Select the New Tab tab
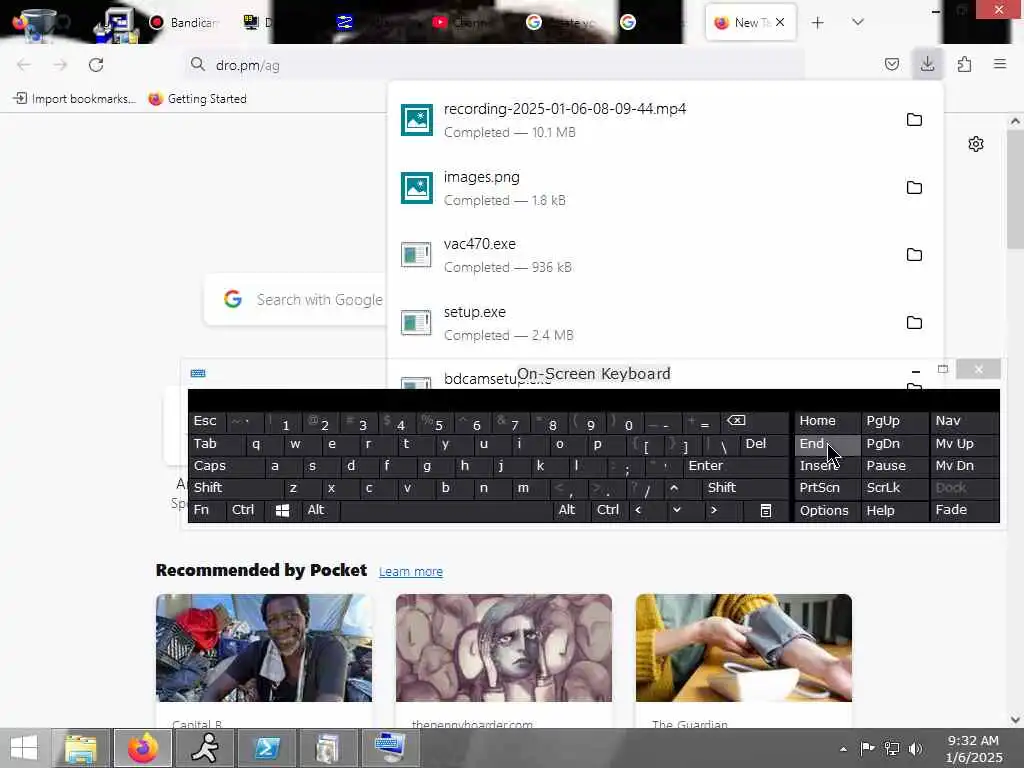Screen dimensions: 1024x768 coord(751,22)
